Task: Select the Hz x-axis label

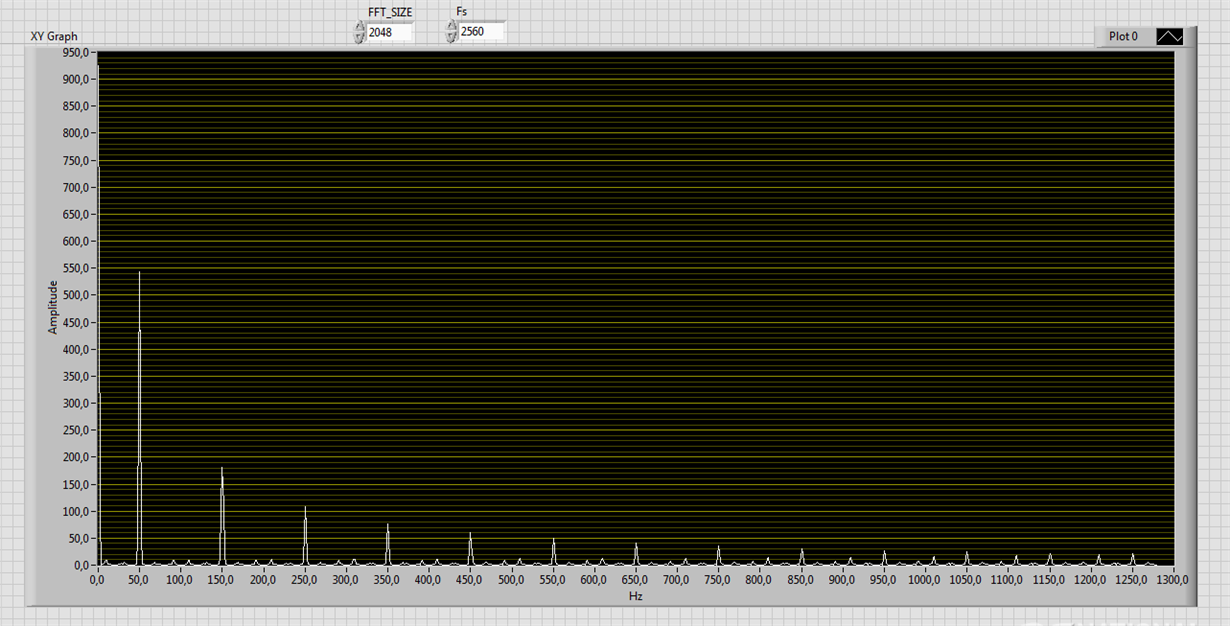Action: [636, 596]
